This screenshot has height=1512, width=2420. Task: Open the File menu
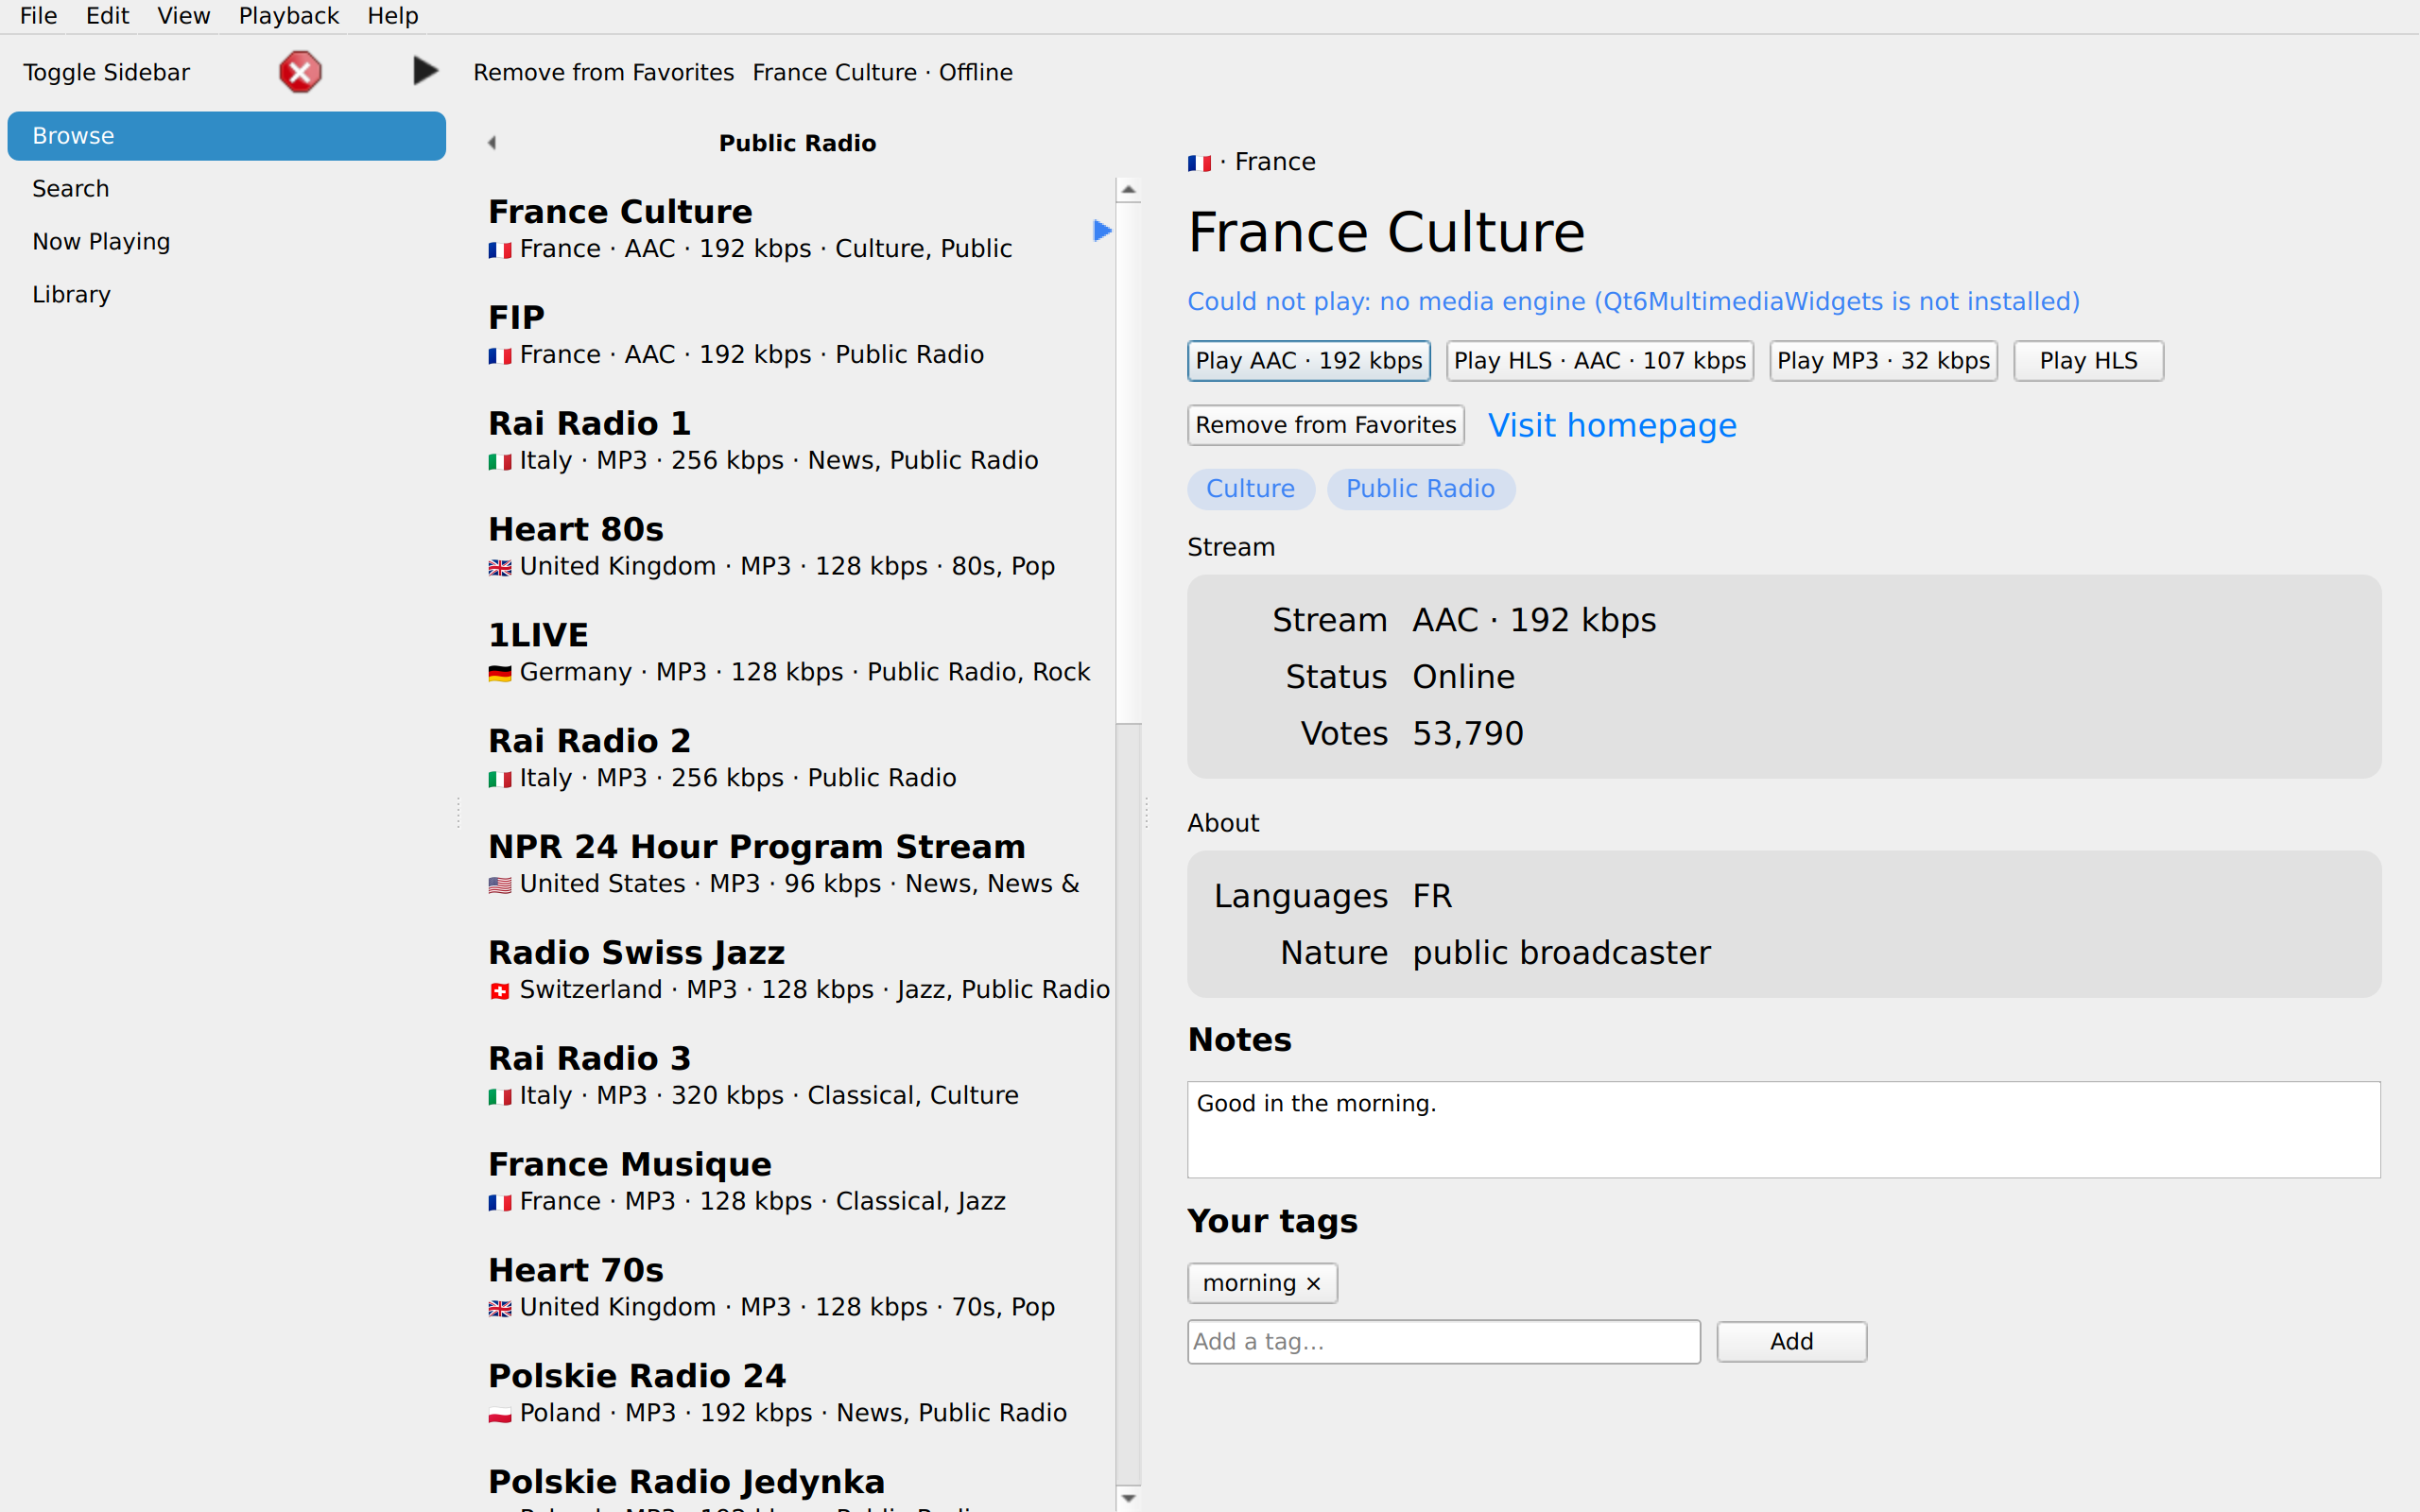39,16
